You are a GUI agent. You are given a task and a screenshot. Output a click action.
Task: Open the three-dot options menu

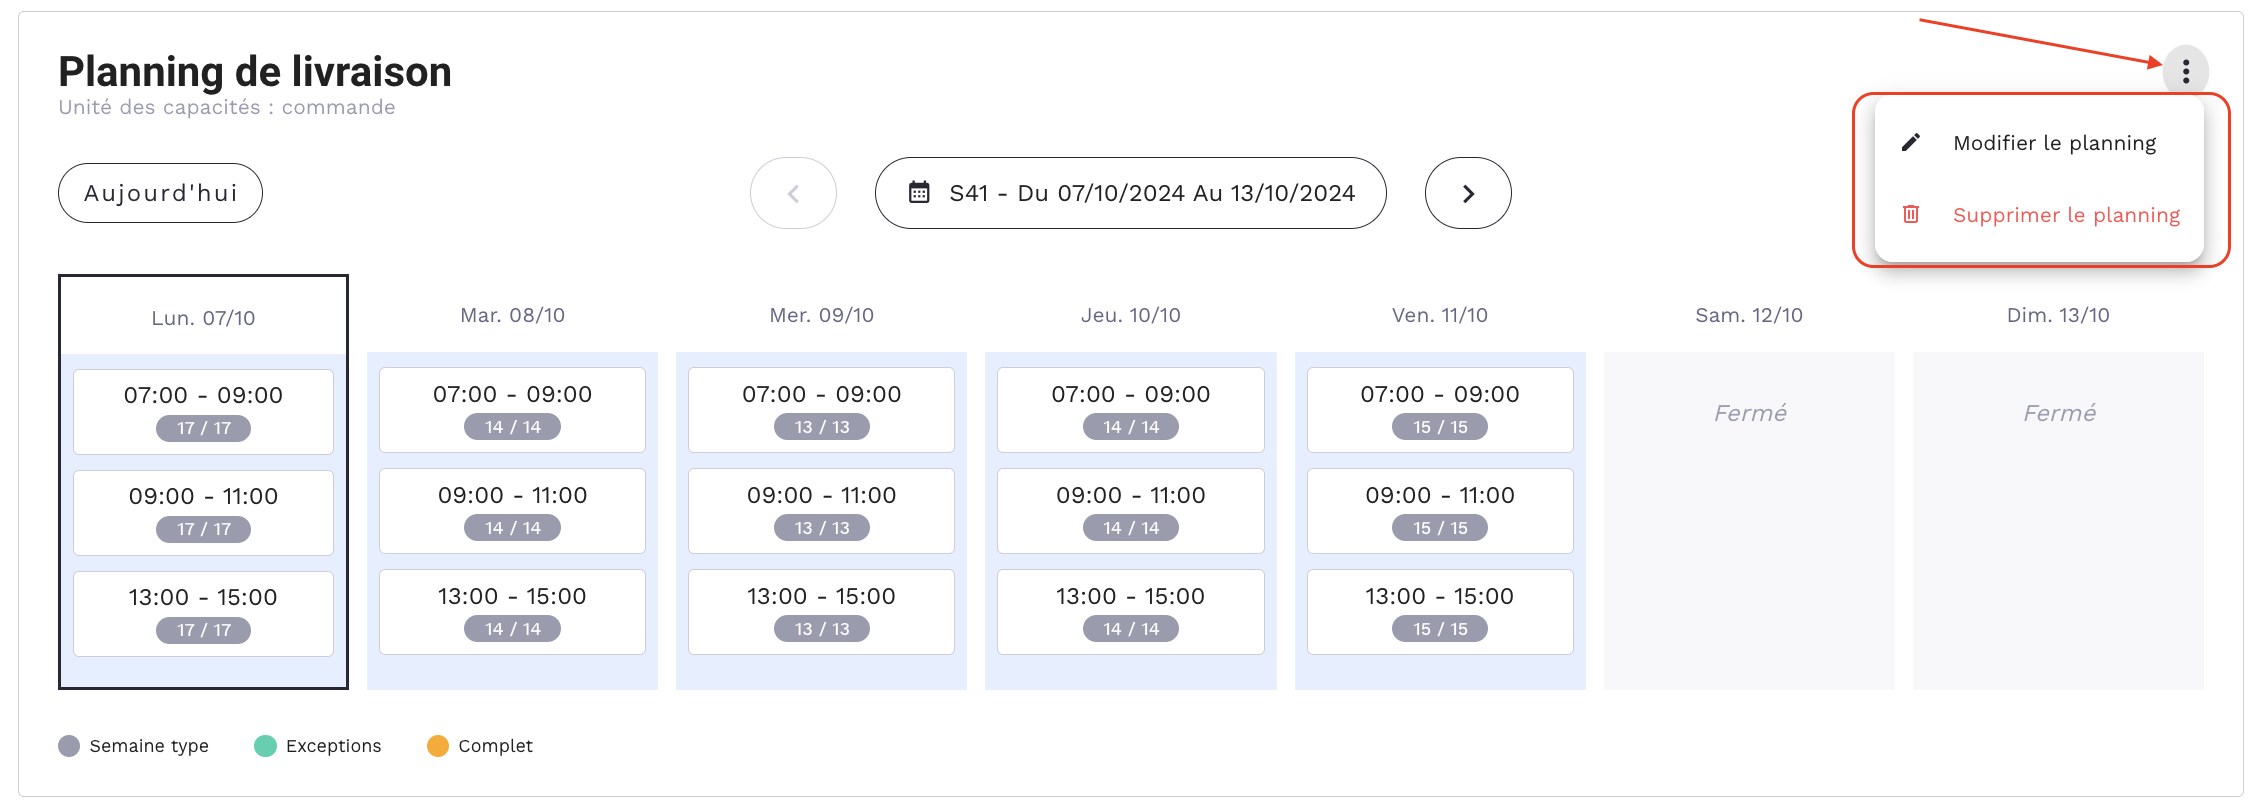pos(2185,71)
